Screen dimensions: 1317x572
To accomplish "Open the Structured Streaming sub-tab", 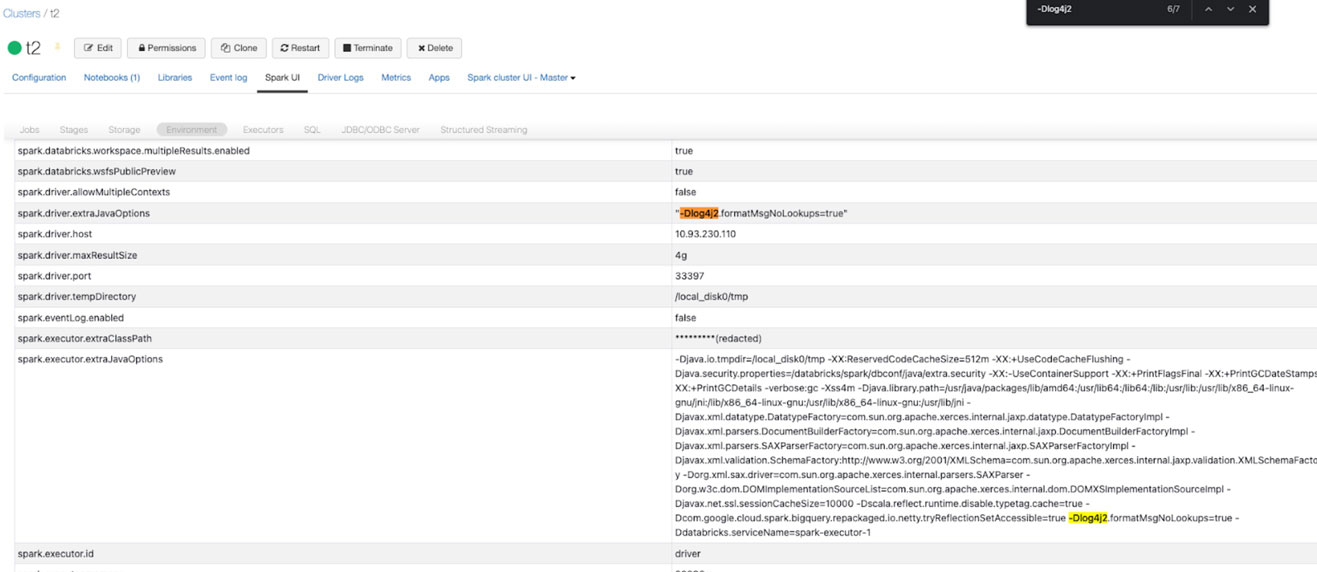I will 483,130.
